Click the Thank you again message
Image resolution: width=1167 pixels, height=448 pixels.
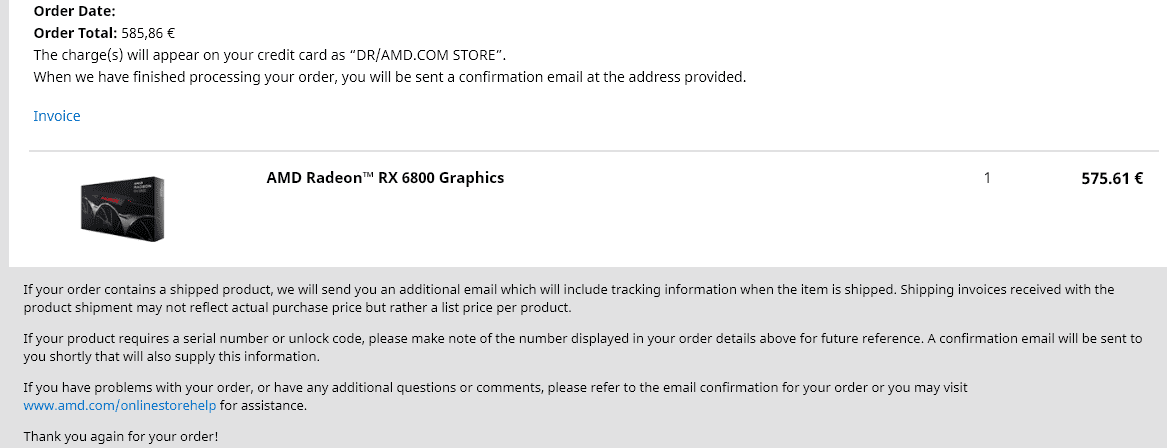tap(121, 437)
